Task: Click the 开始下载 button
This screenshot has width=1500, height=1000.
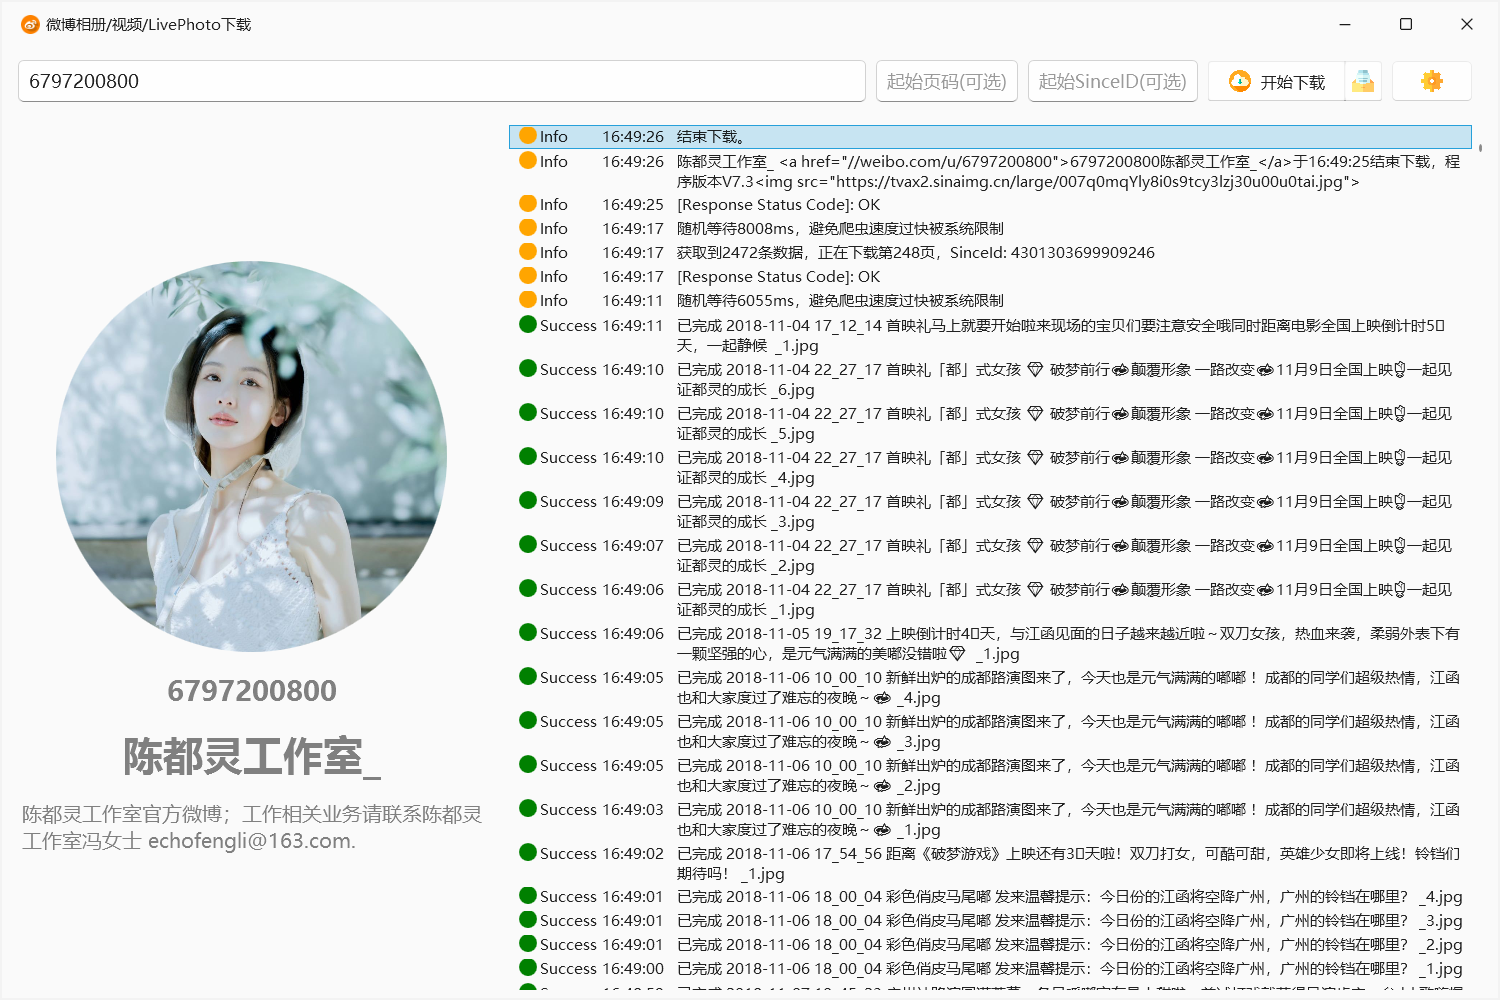Action: click(x=1277, y=82)
